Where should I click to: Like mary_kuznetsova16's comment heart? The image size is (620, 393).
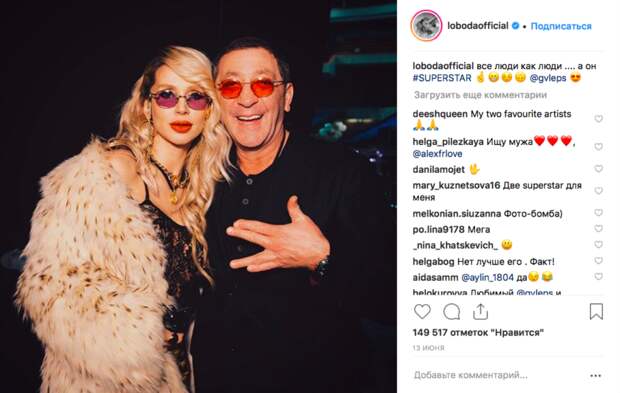click(598, 191)
